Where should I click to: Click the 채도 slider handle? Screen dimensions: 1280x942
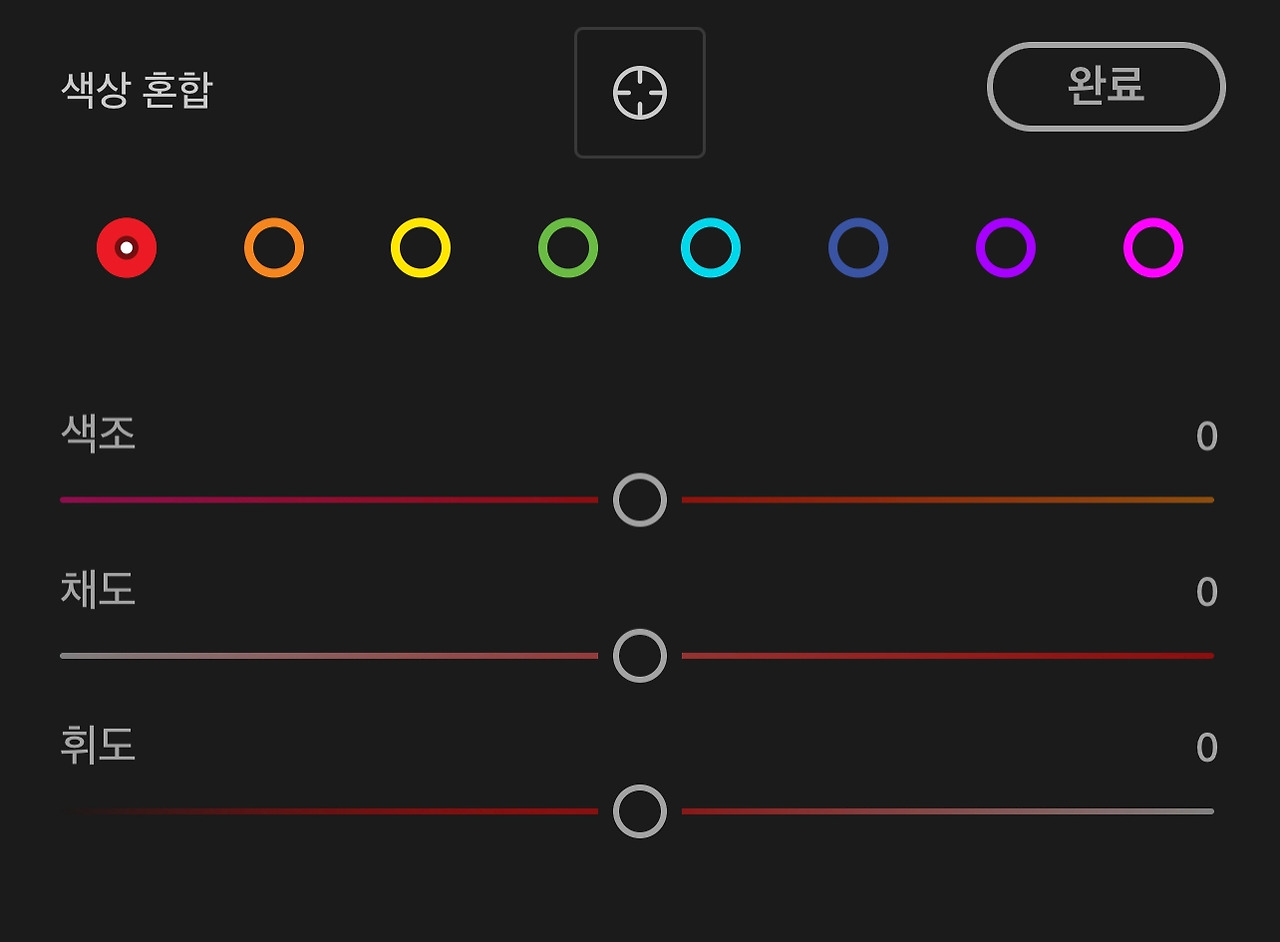pos(640,656)
